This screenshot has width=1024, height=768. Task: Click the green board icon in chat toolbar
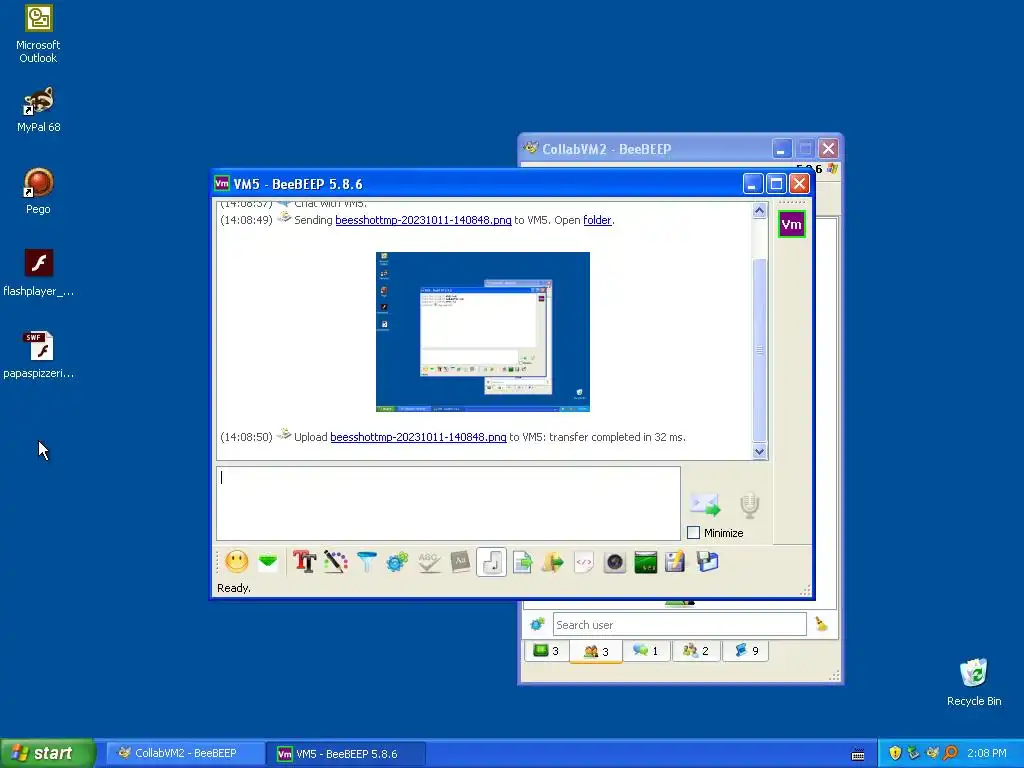(645, 562)
